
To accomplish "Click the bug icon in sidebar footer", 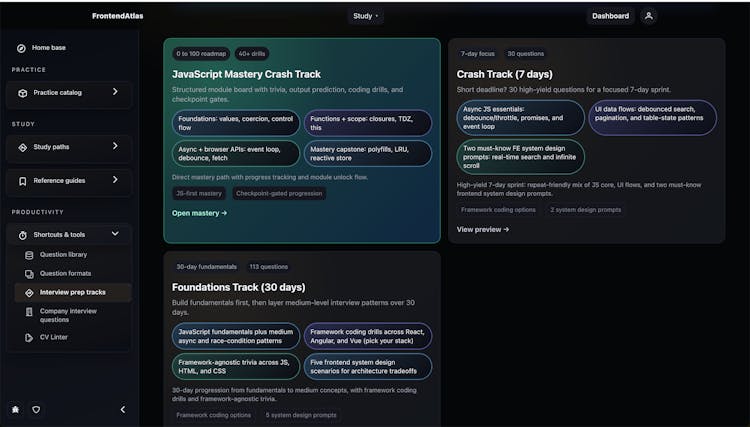I will (16, 409).
